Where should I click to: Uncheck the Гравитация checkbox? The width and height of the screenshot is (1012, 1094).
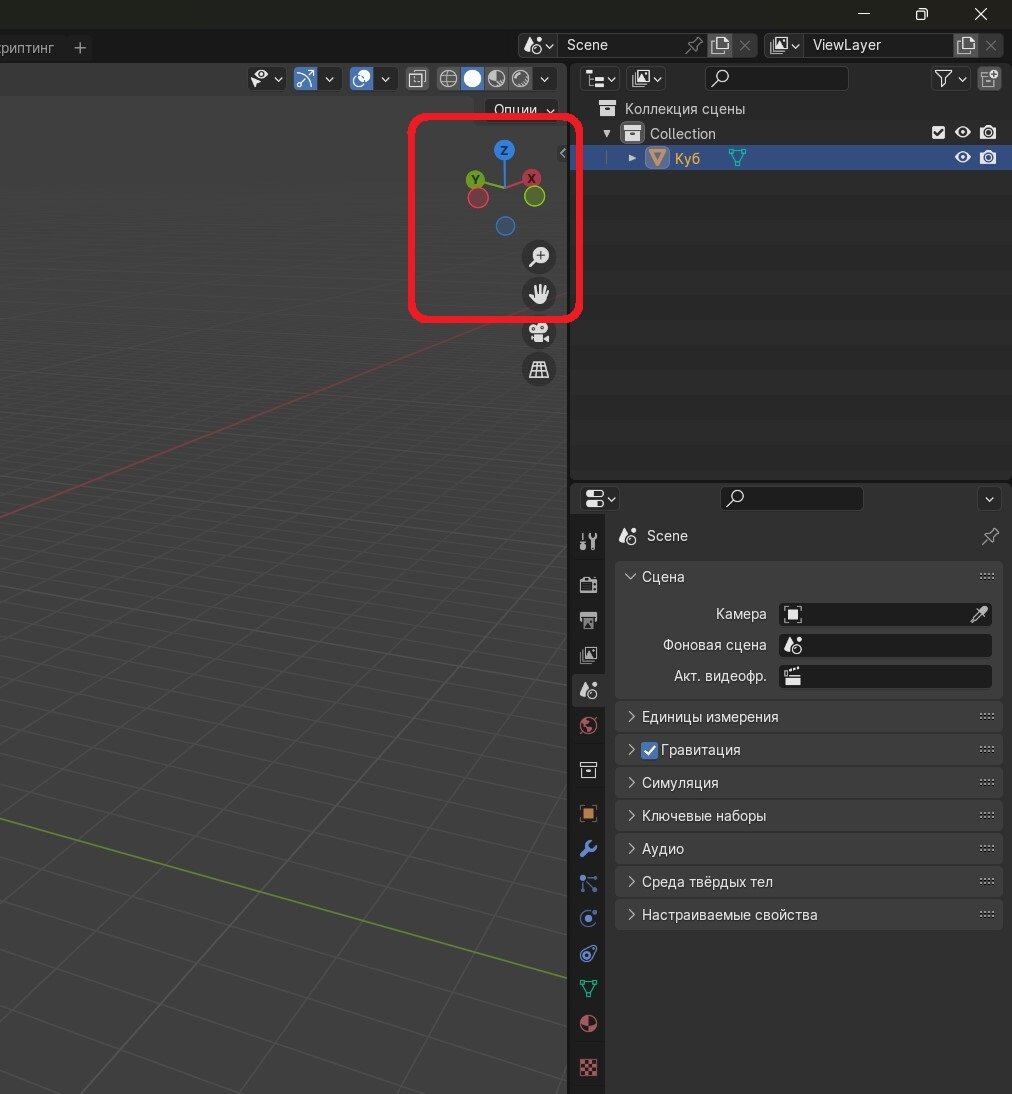tap(650, 750)
